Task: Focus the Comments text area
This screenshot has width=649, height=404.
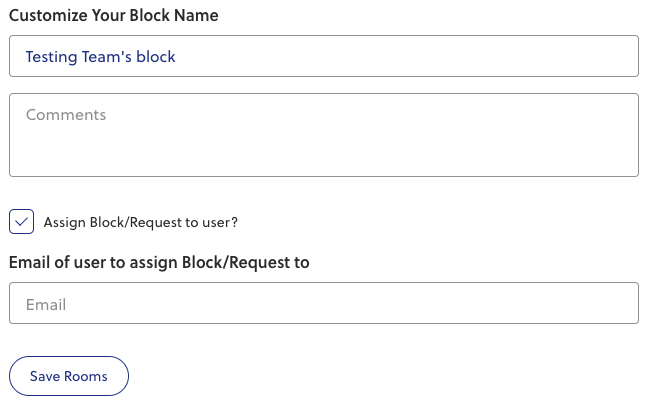Action: 323,135
